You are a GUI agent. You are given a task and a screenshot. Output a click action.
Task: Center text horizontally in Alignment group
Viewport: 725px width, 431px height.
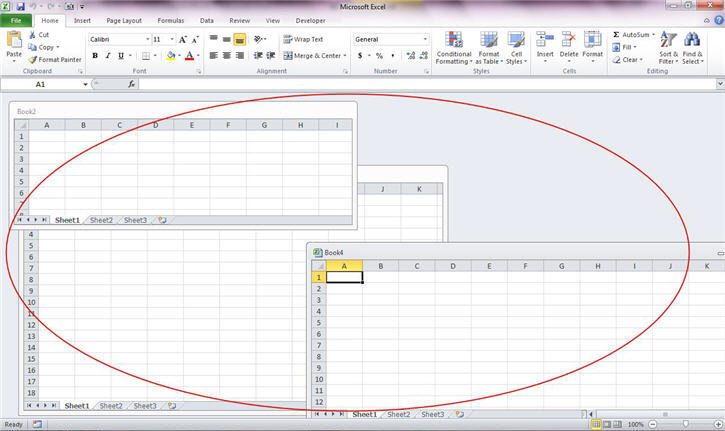coord(227,55)
